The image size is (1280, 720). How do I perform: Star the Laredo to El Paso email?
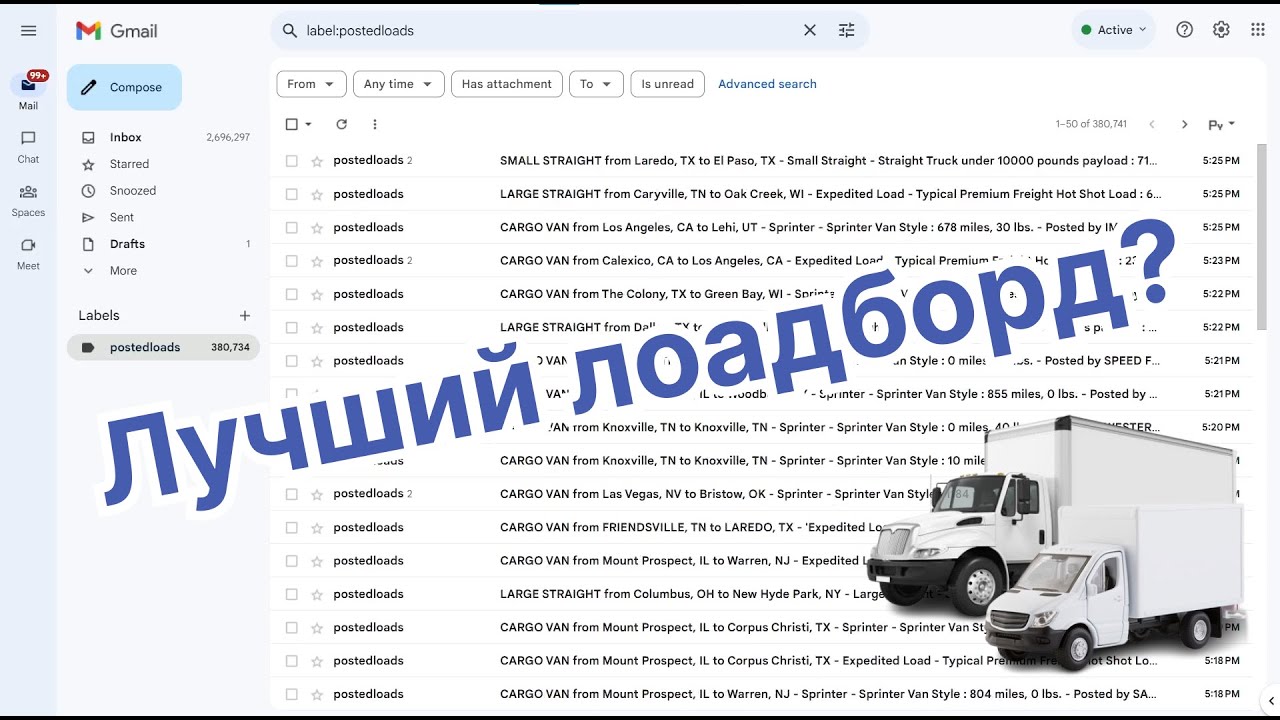(x=317, y=161)
